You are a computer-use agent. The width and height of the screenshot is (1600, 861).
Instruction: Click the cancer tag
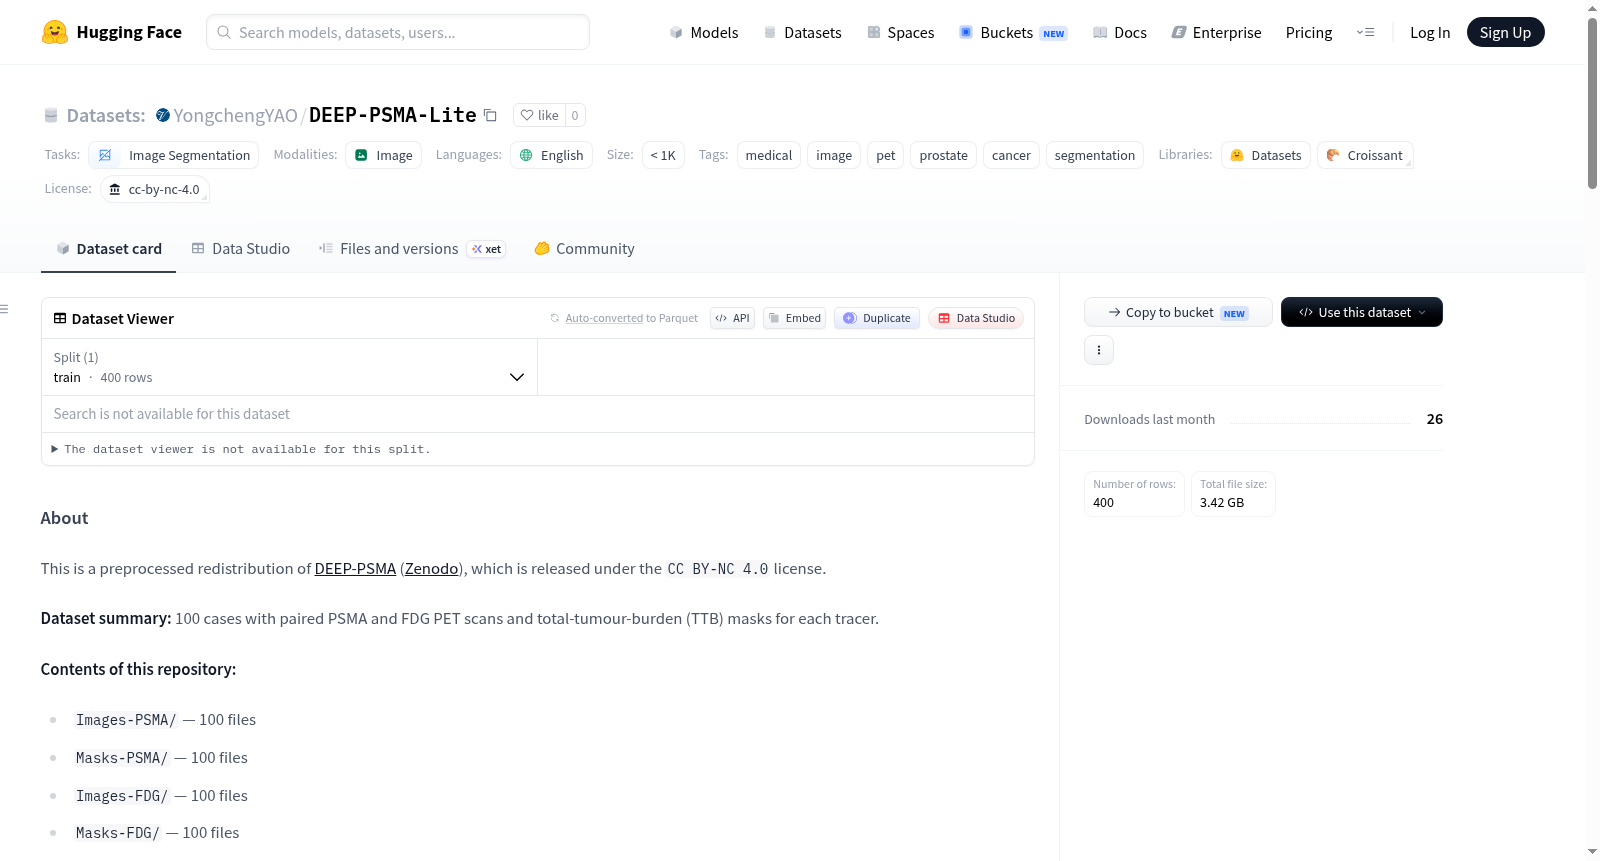[x=1011, y=155]
